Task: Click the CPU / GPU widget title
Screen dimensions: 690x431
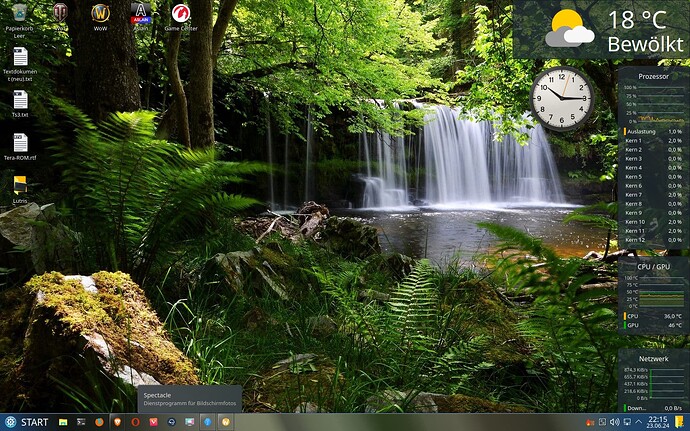Action: [x=653, y=267]
